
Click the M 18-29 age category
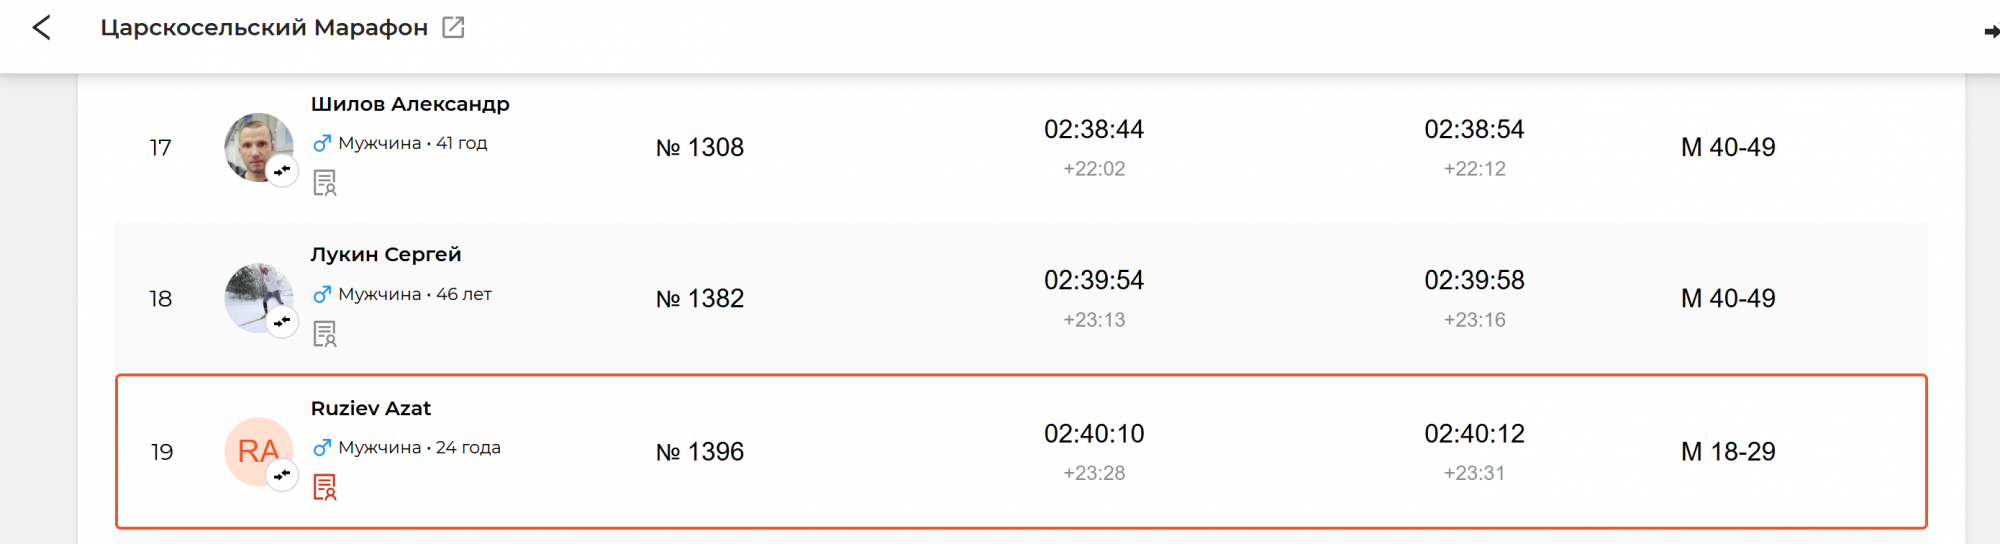tap(1728, 452)
